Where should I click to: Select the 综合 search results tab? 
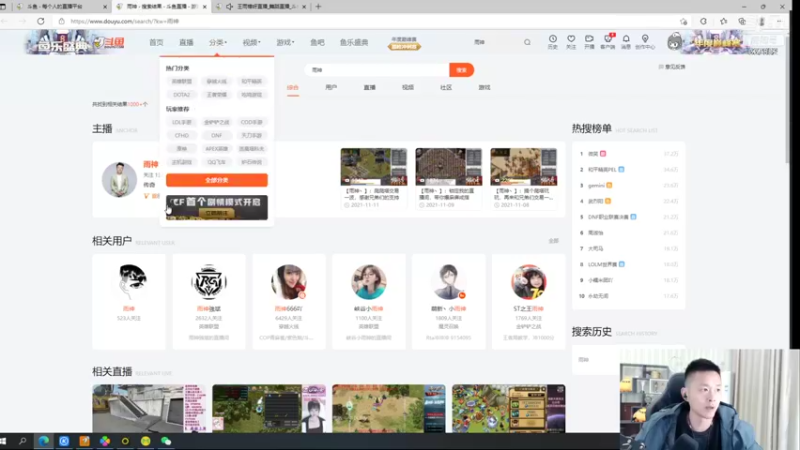(x=292, y=87)
